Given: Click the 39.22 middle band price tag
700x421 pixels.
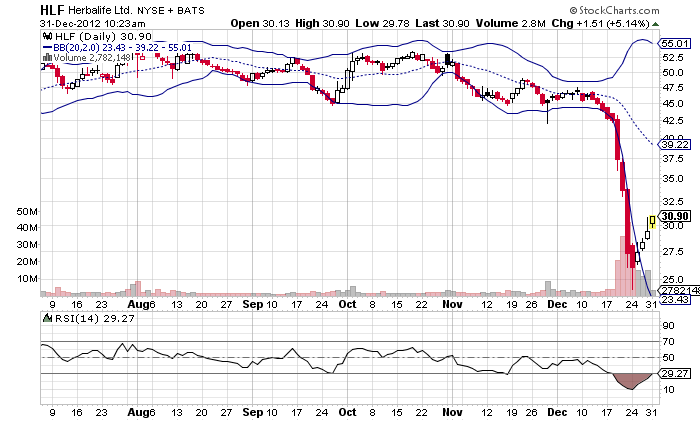Looking at the screenshot, I should pyautogui.click(x=675, y=144).
